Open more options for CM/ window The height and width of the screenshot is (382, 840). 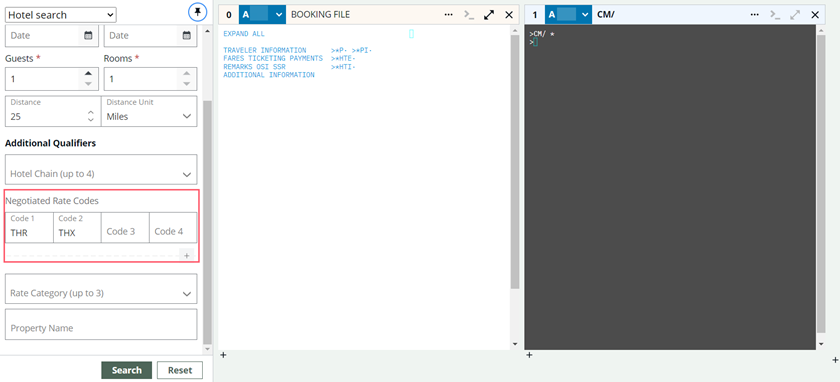pos(755,14)
